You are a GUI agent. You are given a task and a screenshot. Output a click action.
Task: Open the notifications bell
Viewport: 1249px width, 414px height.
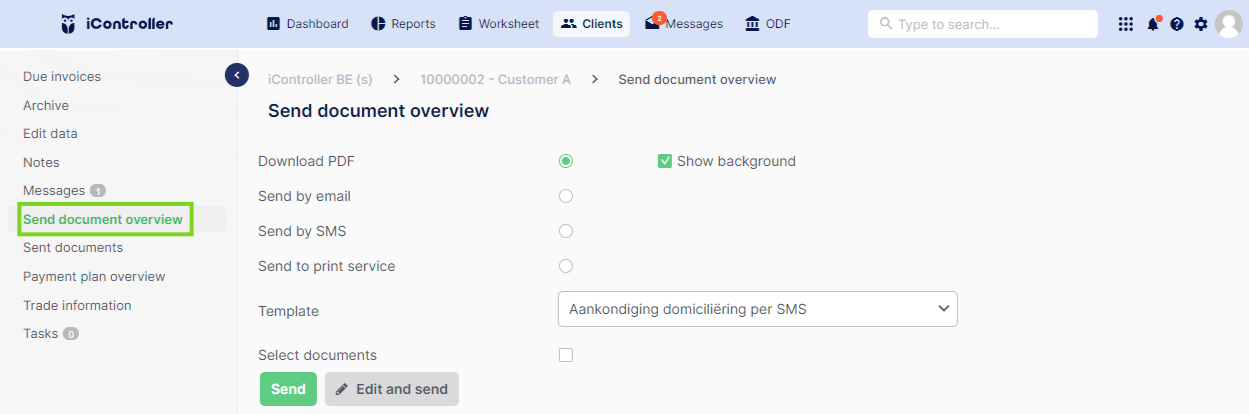(1153, 24)
